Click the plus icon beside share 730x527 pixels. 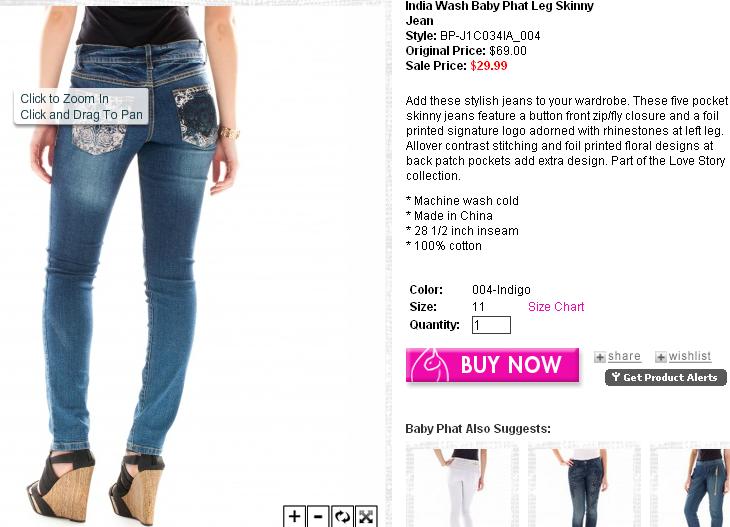(x=600, y=357)
